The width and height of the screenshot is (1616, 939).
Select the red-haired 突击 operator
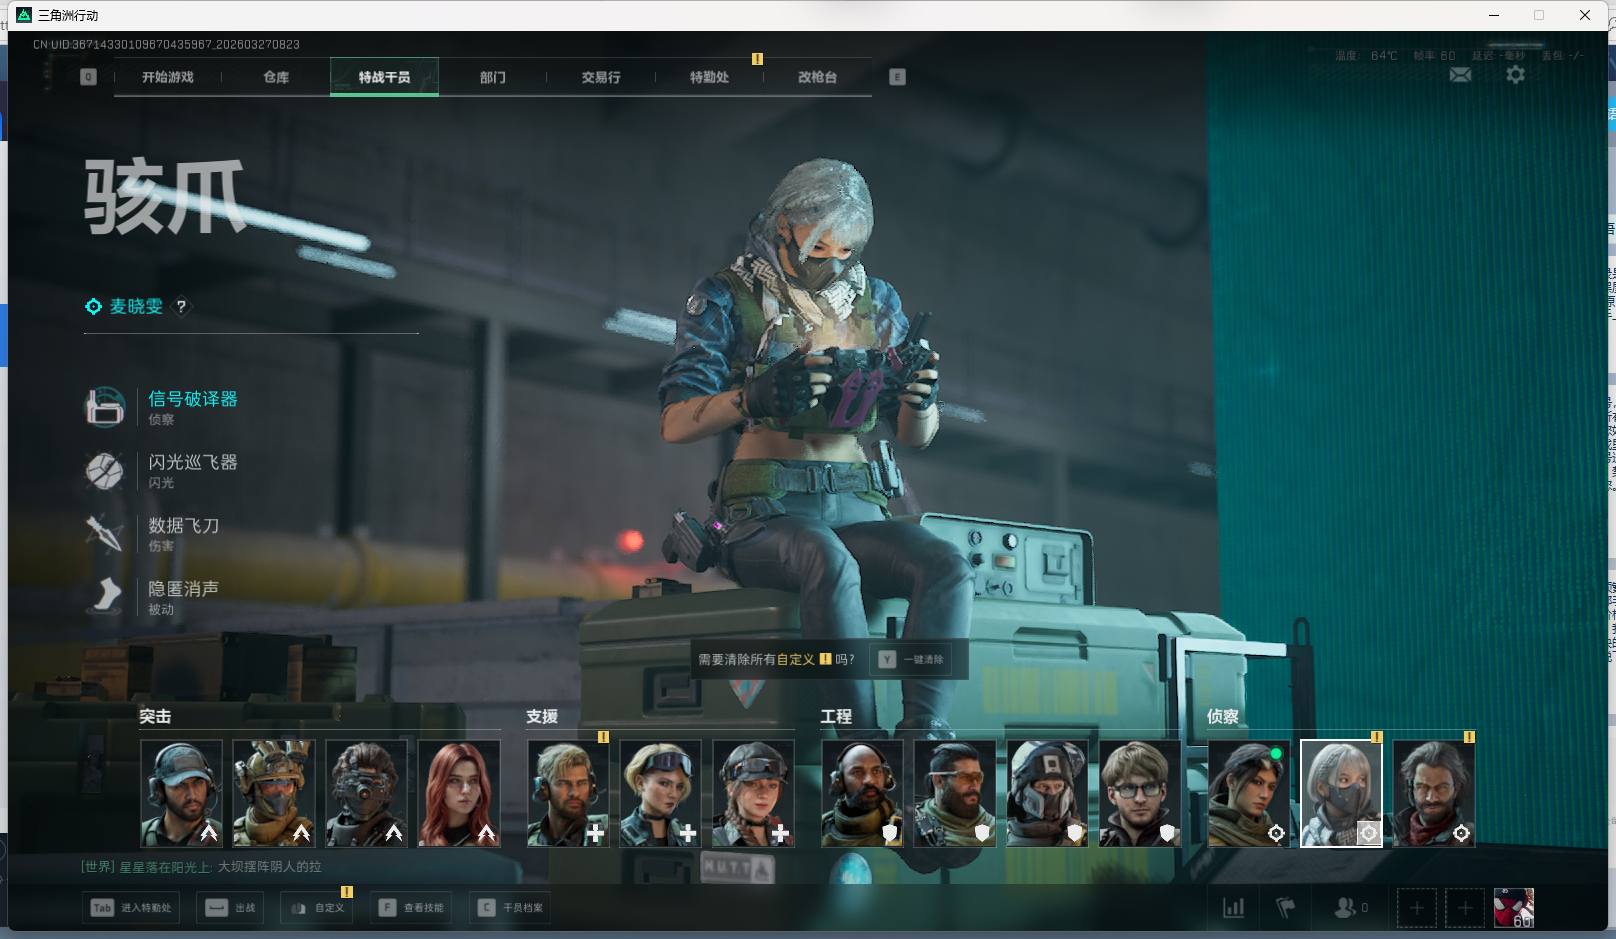(x=459, y=794)
